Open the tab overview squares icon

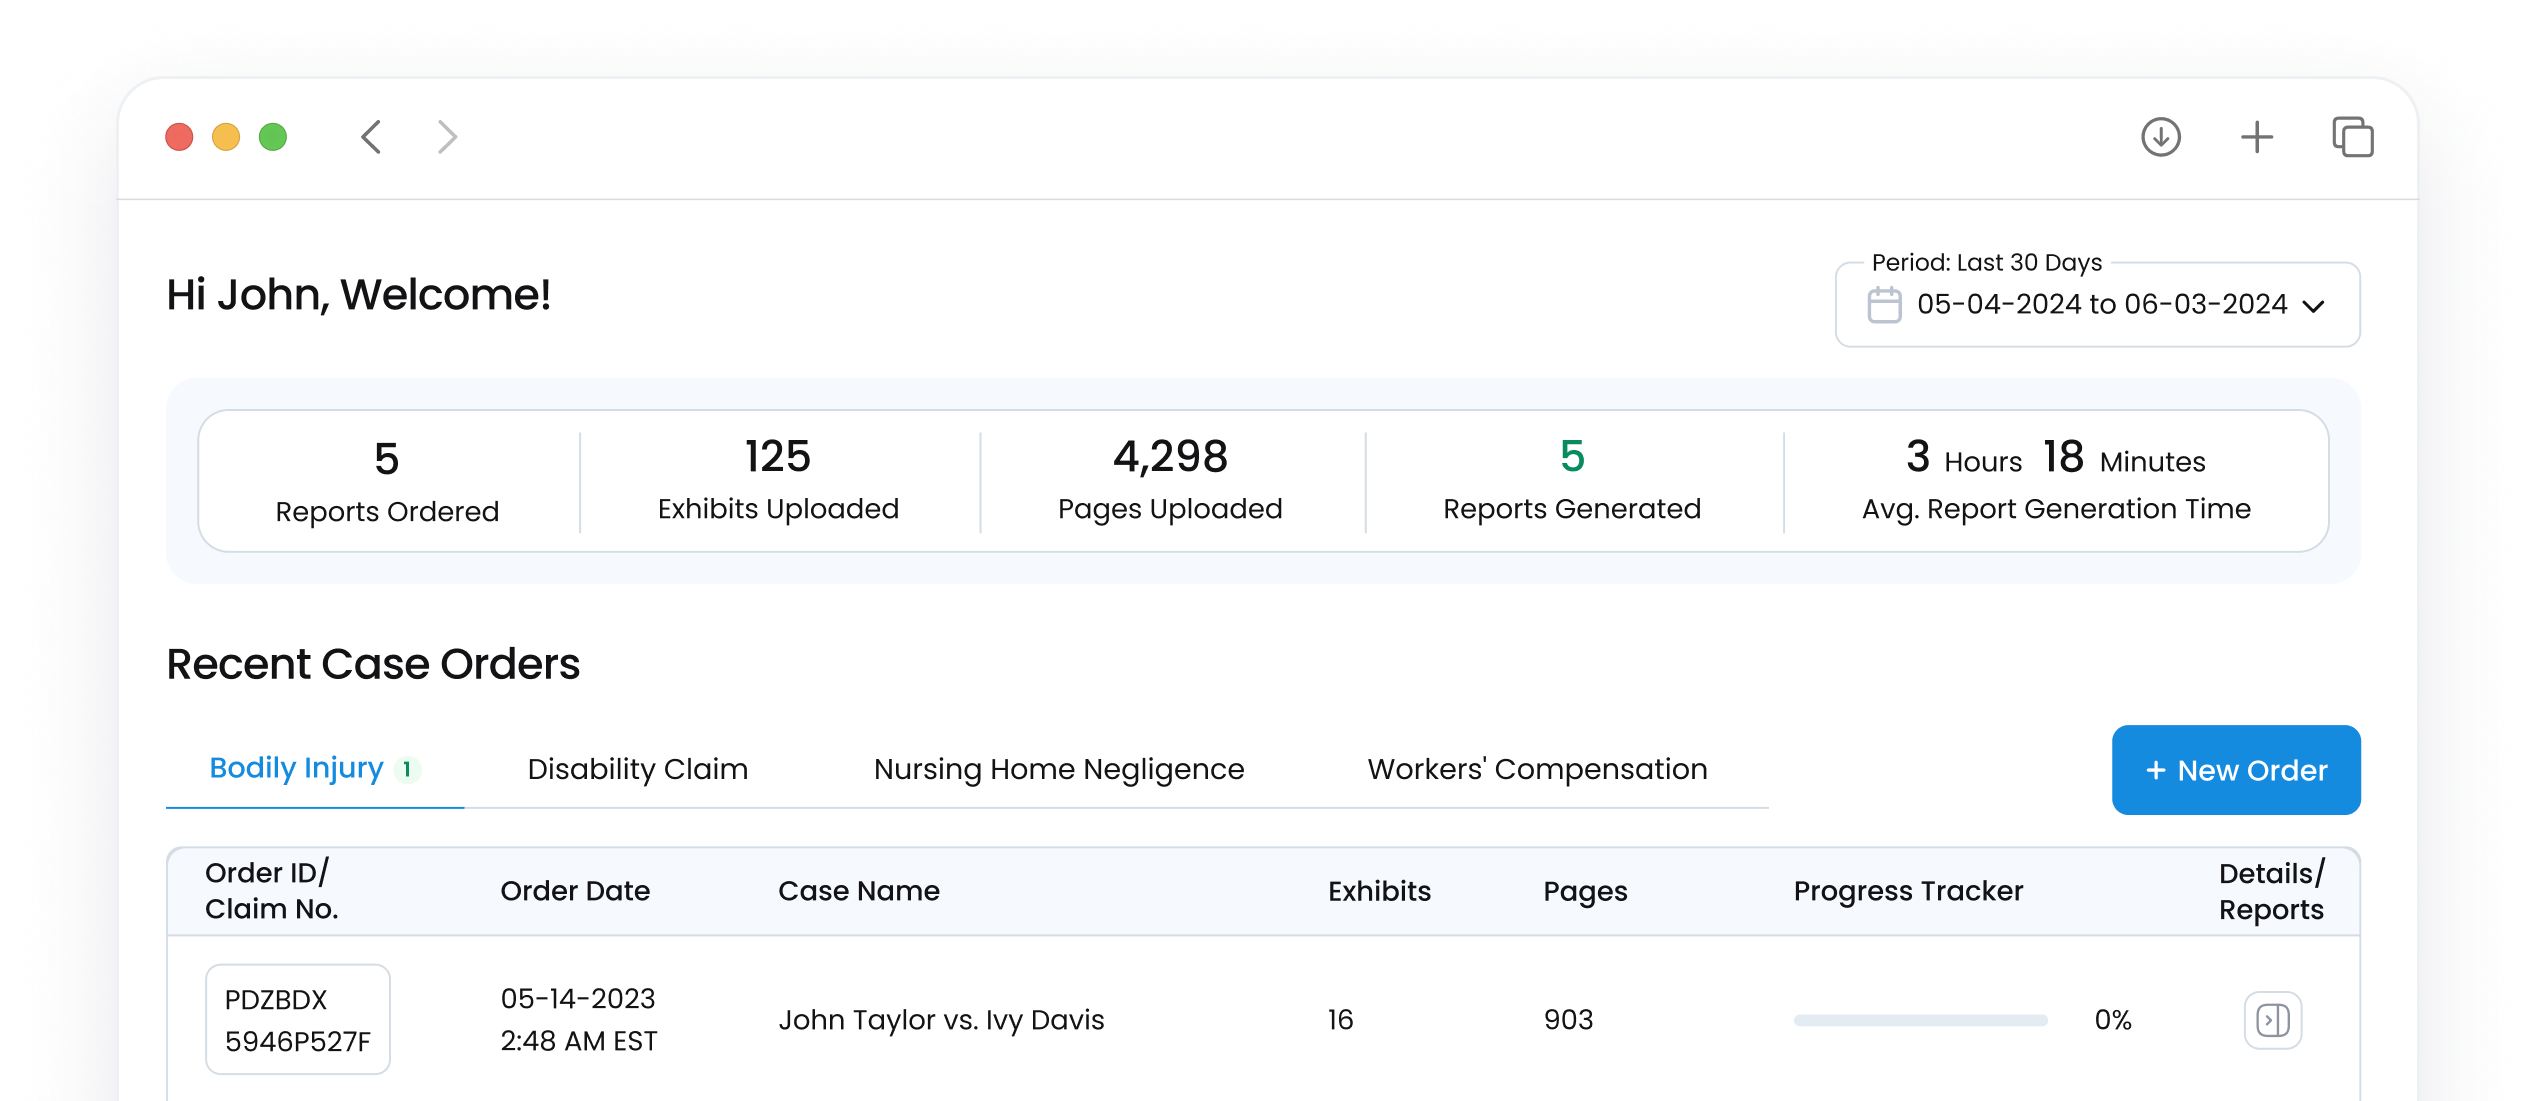click(2352, 137)
